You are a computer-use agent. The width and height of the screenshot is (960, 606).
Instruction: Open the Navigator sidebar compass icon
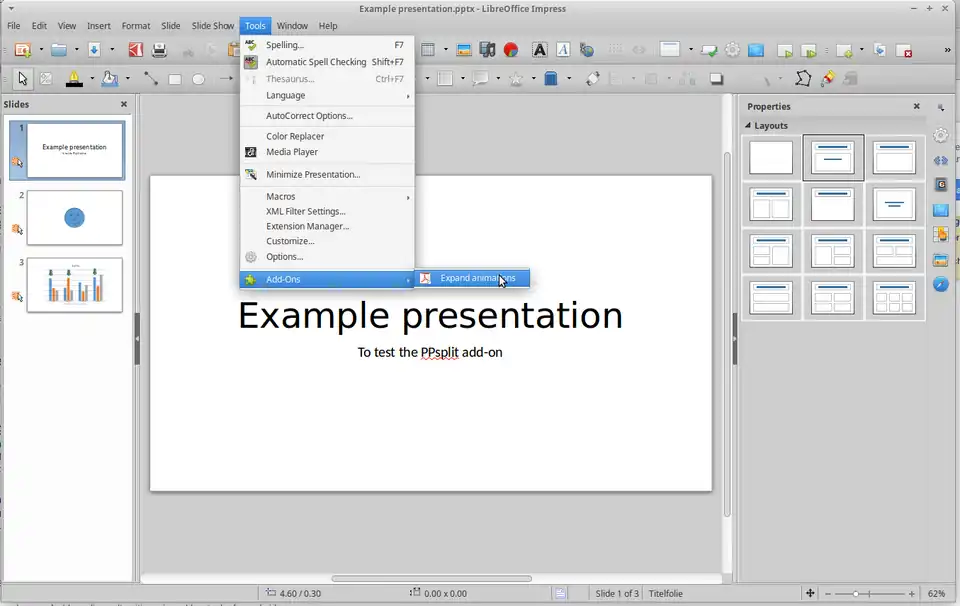click(940, 284)
